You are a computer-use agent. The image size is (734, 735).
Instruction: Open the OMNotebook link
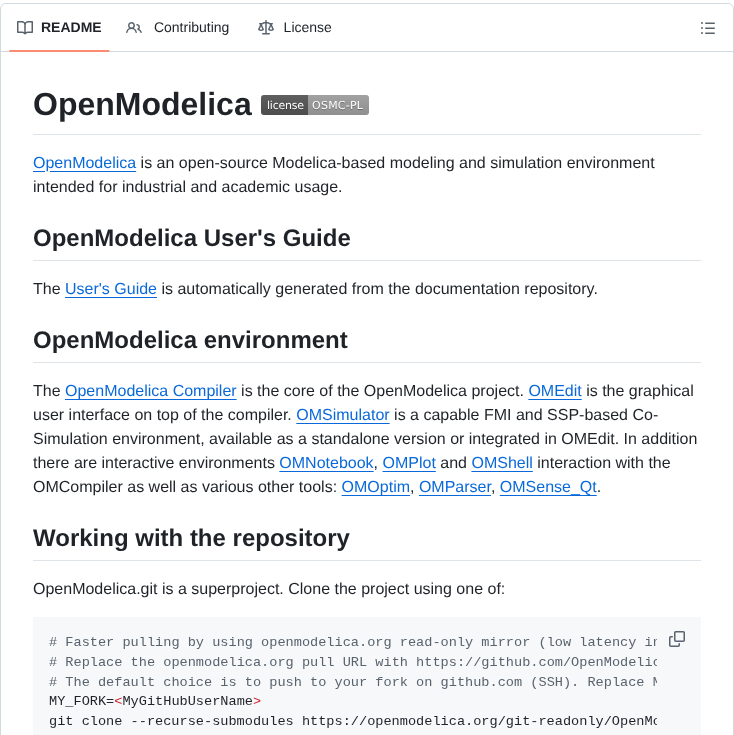326,463
